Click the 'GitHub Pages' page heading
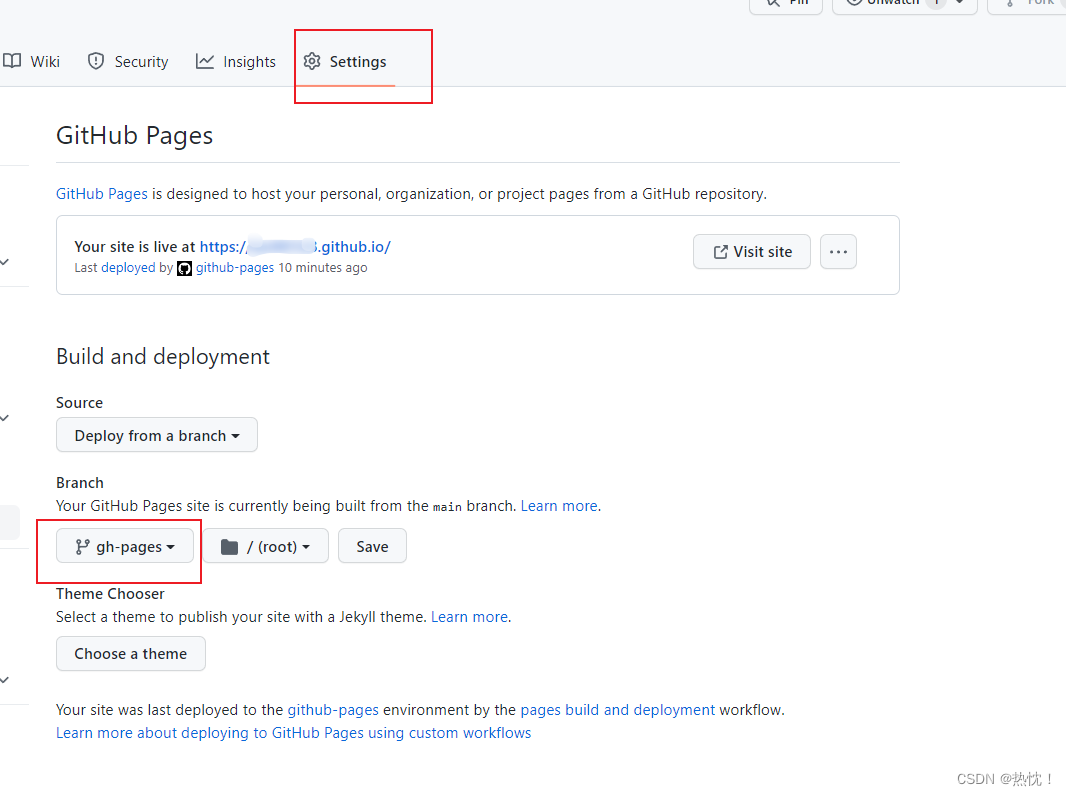 coord(135,135)
